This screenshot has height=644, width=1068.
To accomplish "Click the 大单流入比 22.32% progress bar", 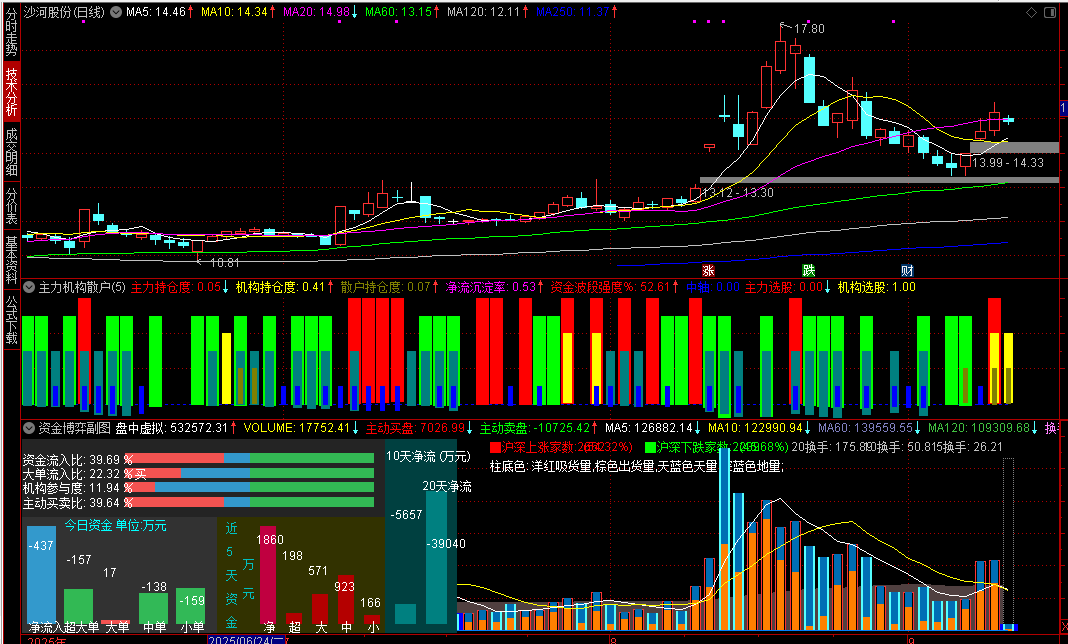I will [x=249, y=473].
